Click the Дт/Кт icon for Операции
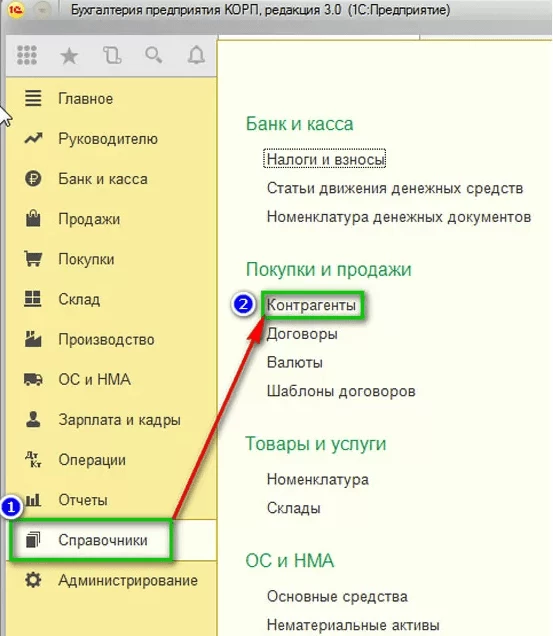The width and height of the screenshot is (553, 636). (x=33, y=459)
